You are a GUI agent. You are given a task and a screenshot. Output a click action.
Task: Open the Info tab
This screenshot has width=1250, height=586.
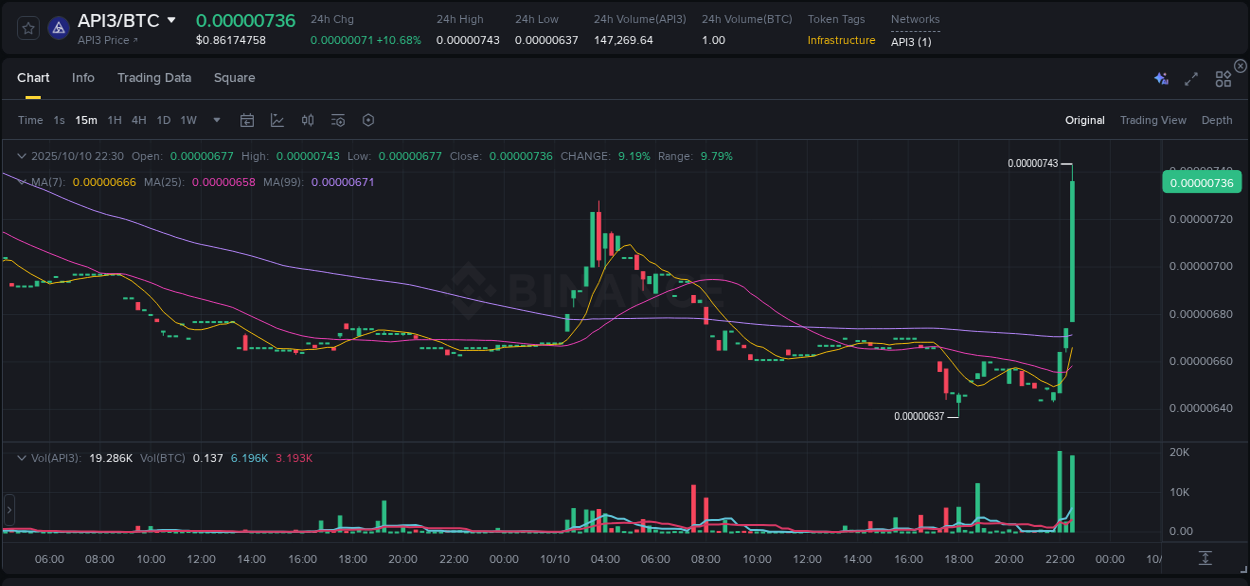(83, 78)
